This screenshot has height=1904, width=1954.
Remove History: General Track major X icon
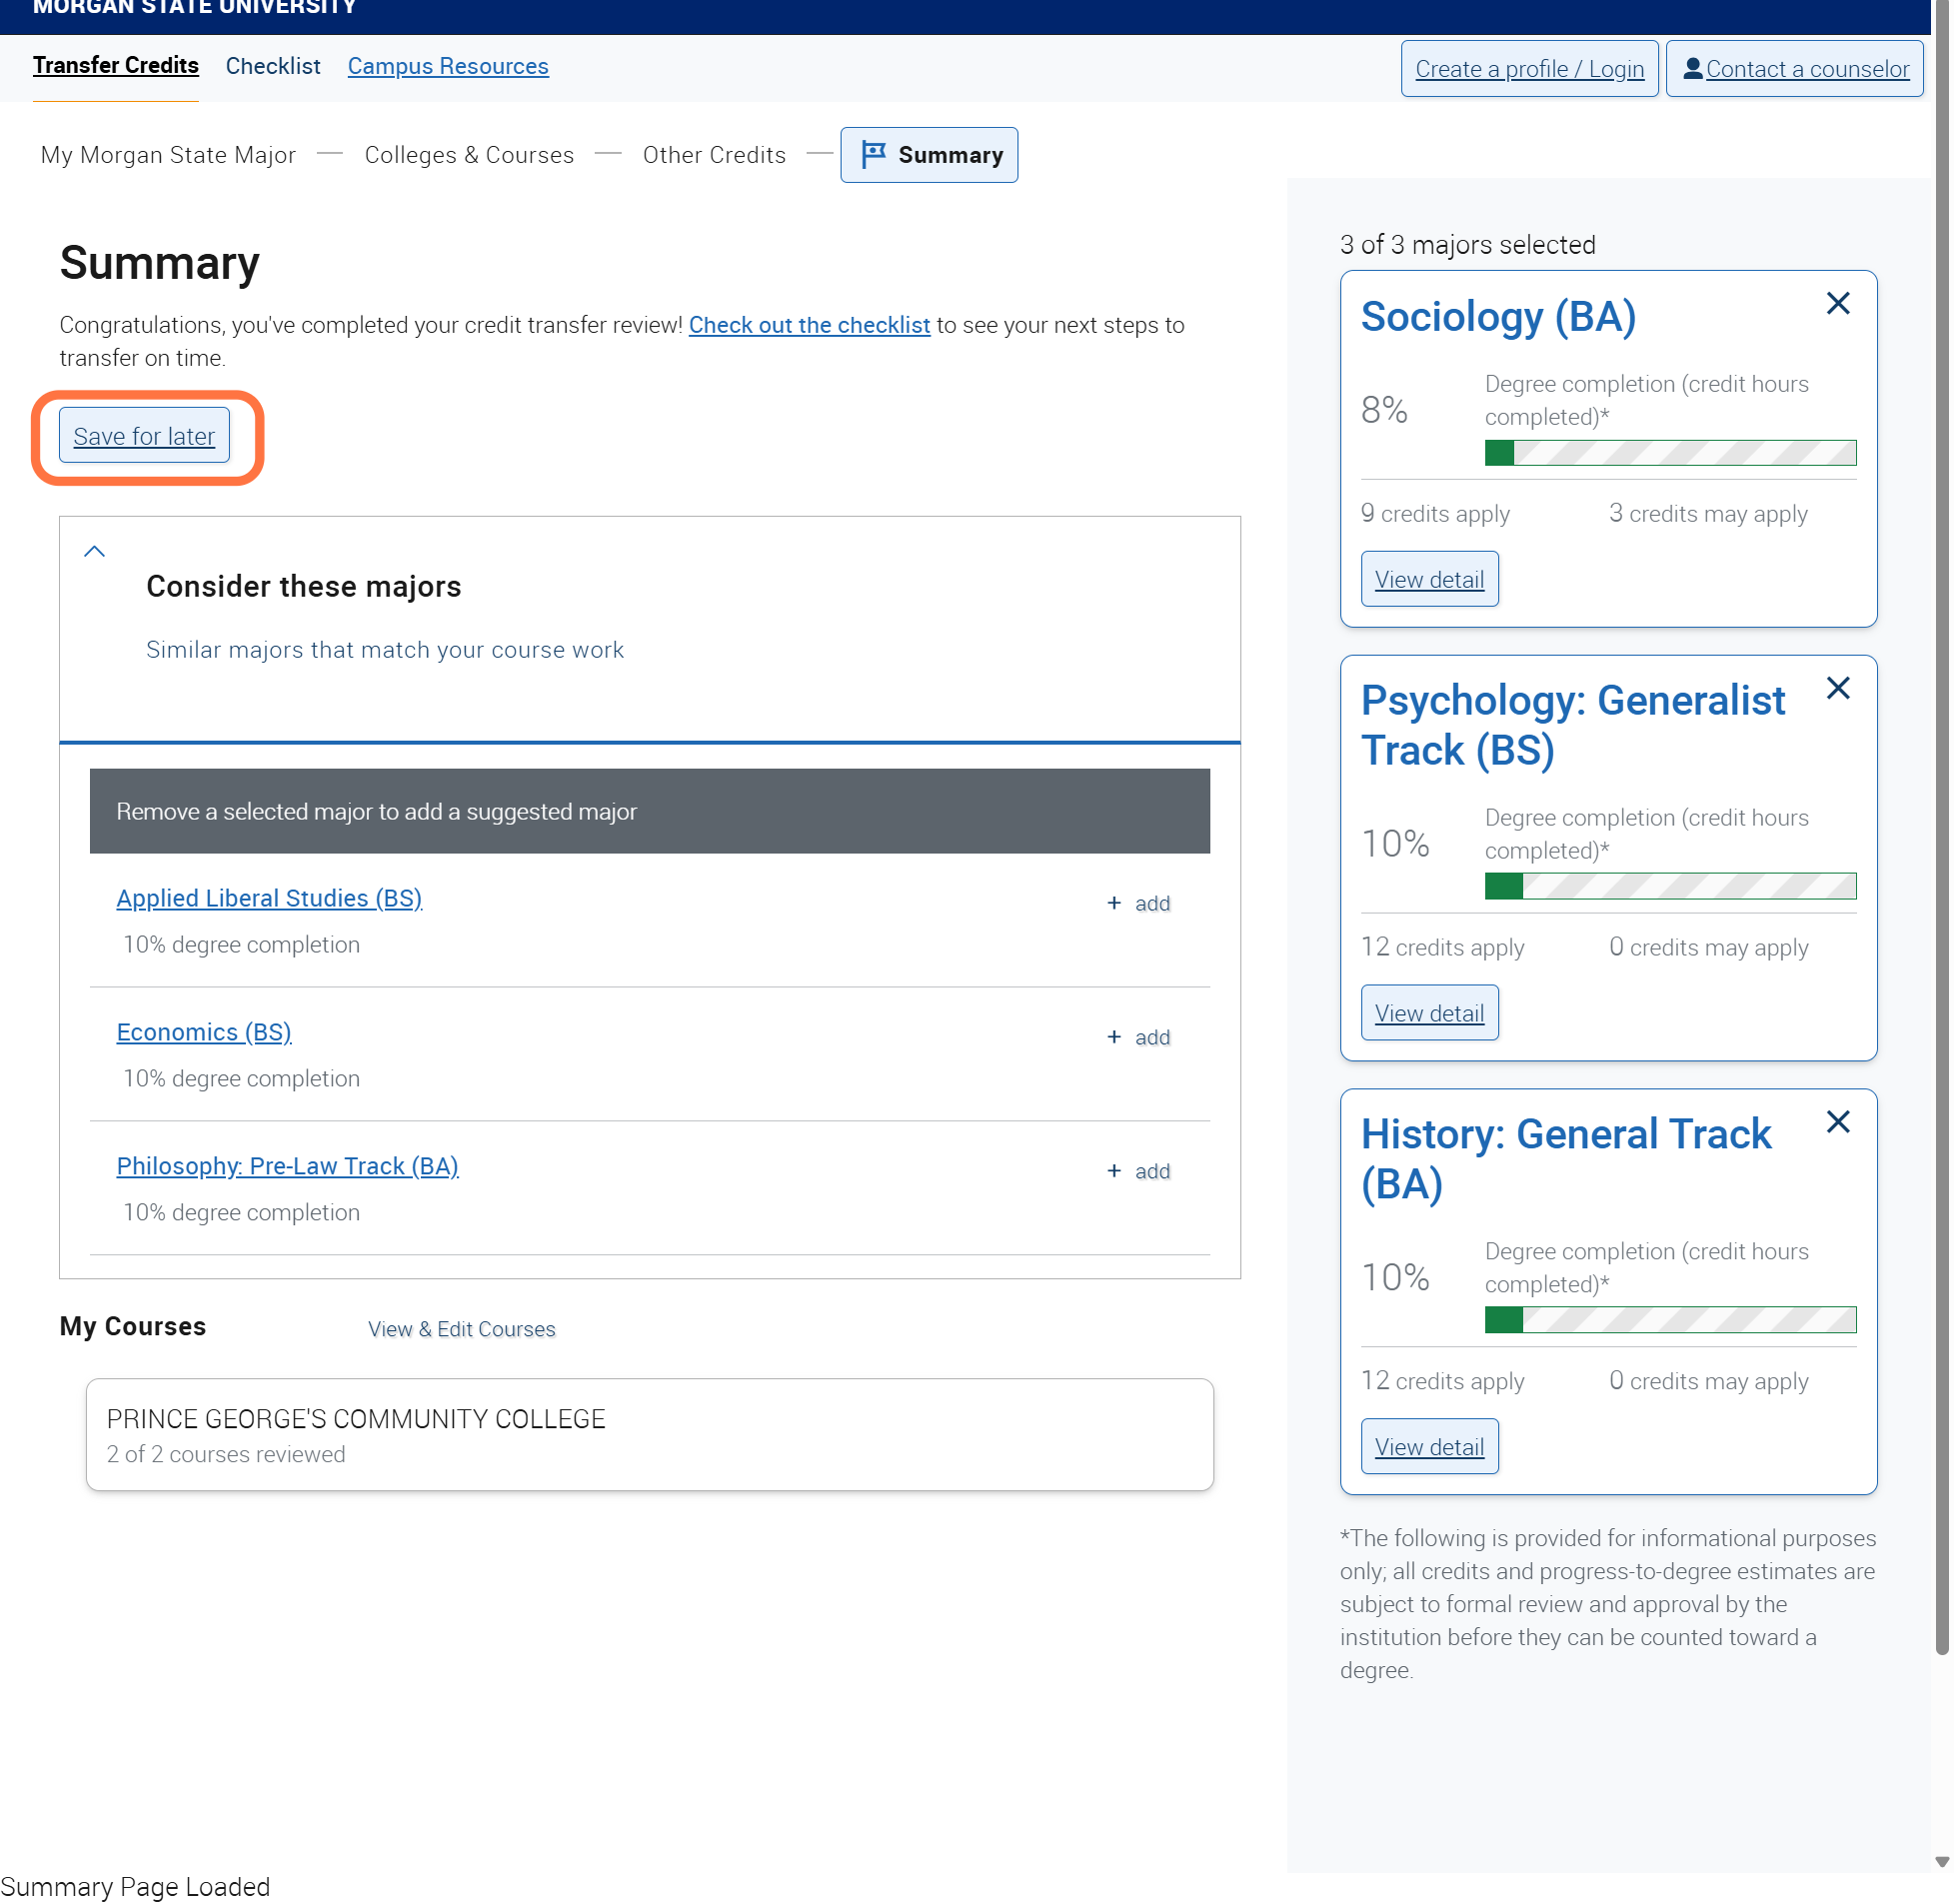point(1837,1122)
